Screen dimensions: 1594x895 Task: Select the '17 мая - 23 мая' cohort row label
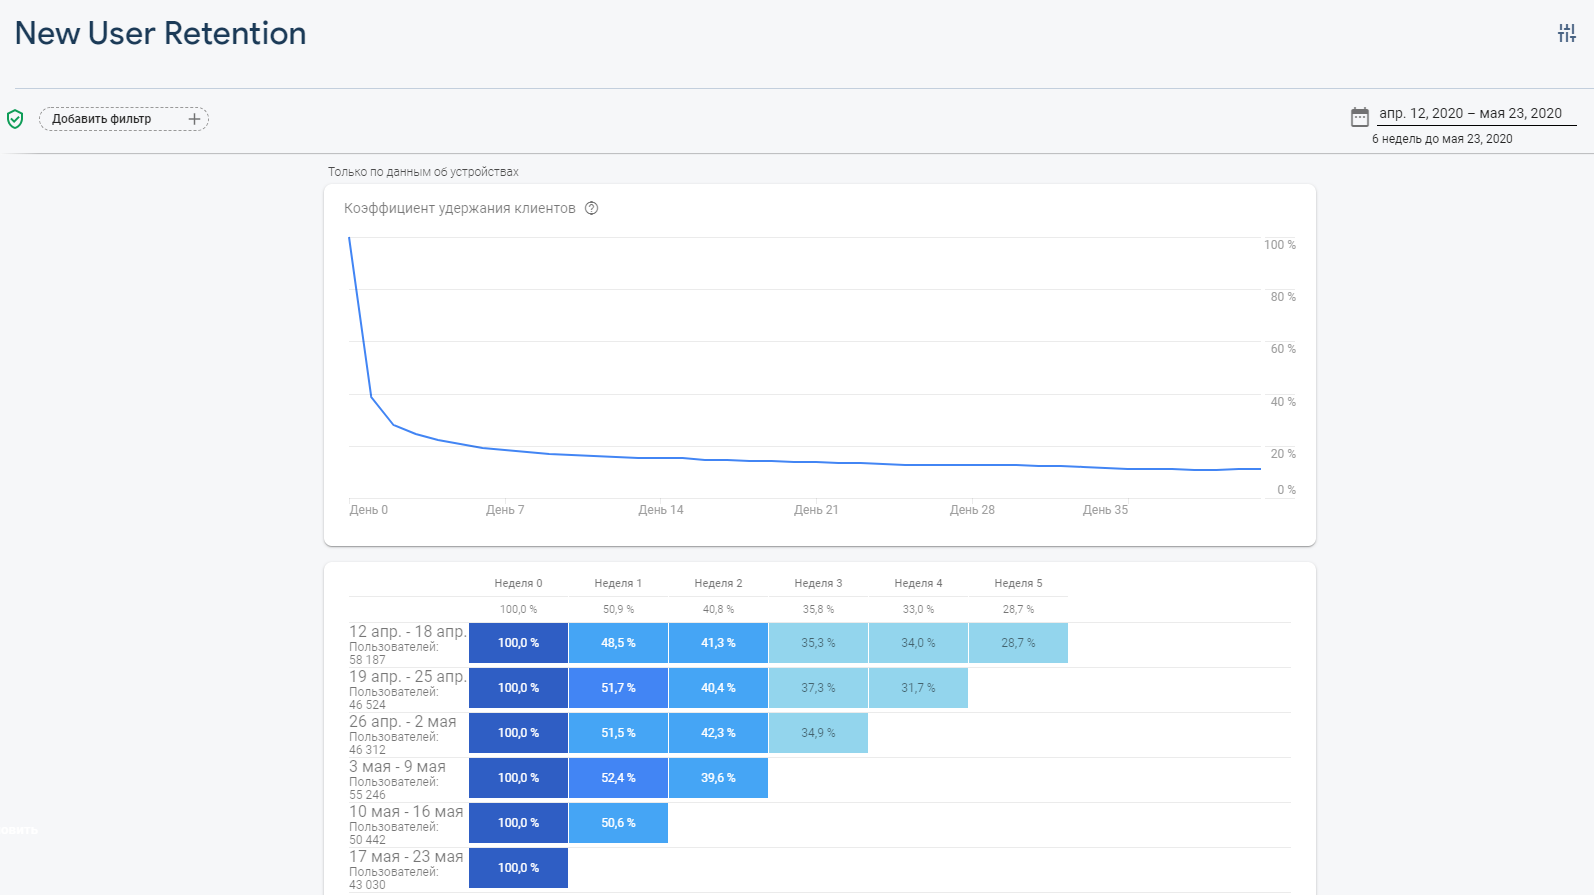tap(406, 857)
